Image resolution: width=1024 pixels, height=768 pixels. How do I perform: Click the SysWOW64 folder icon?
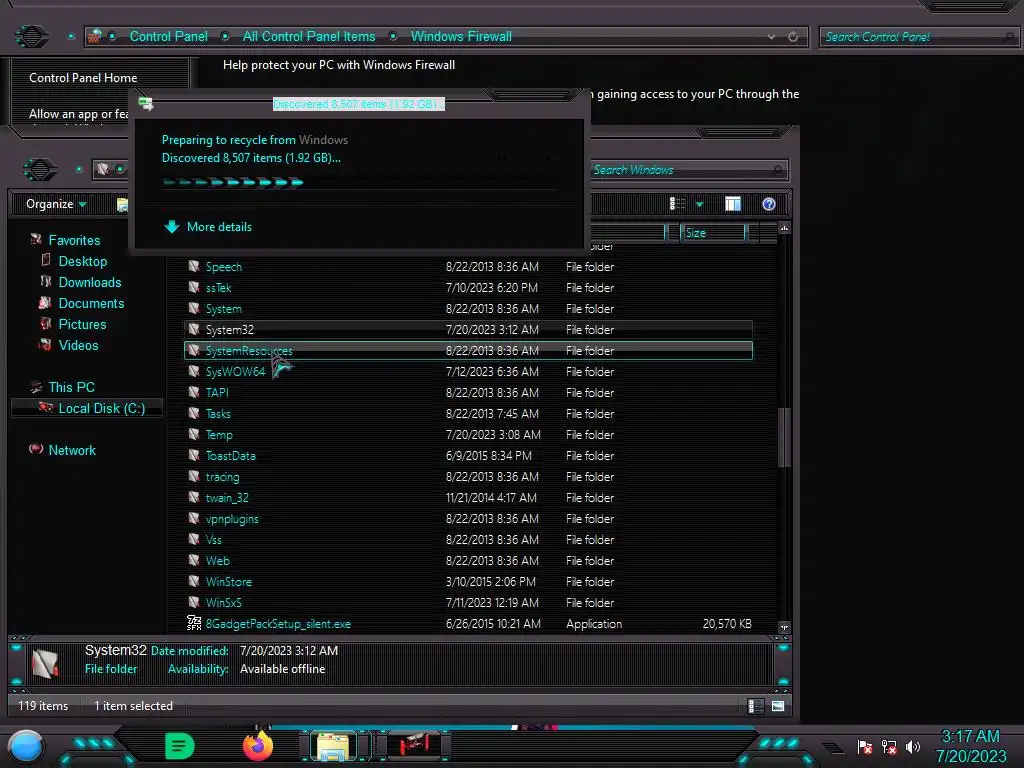click(x=194, y=372)
